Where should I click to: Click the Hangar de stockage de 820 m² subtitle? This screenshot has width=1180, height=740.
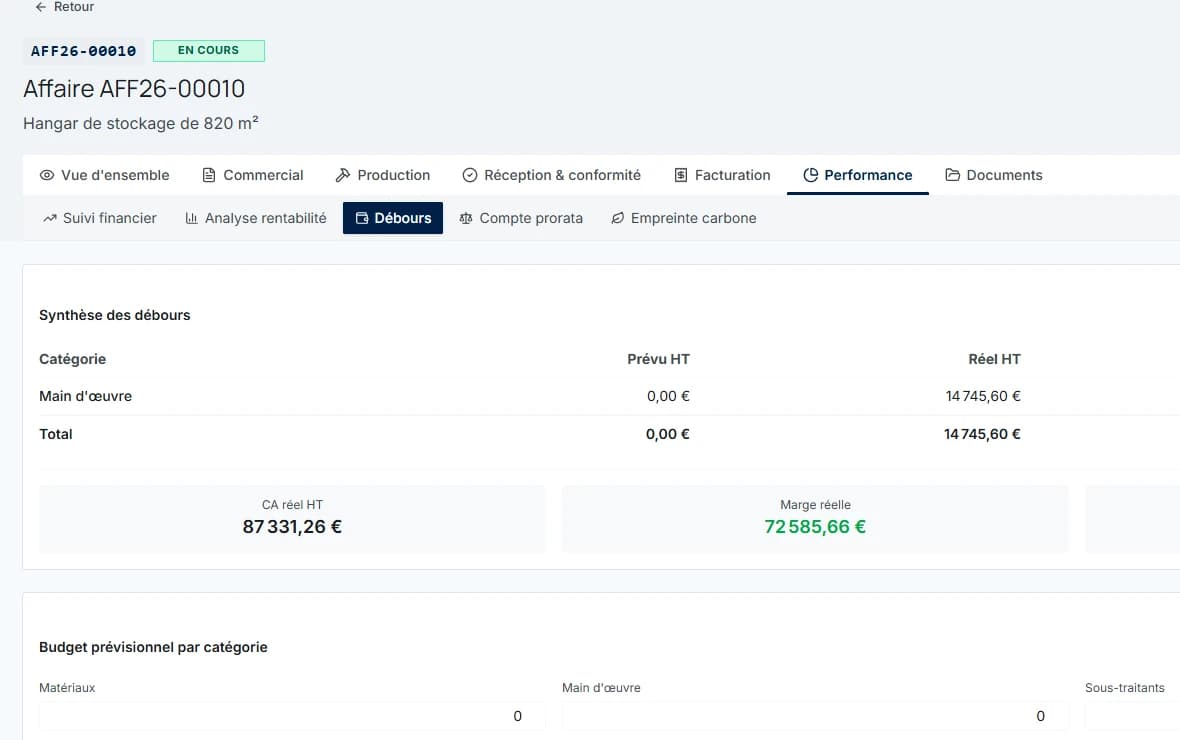point(141,123)
